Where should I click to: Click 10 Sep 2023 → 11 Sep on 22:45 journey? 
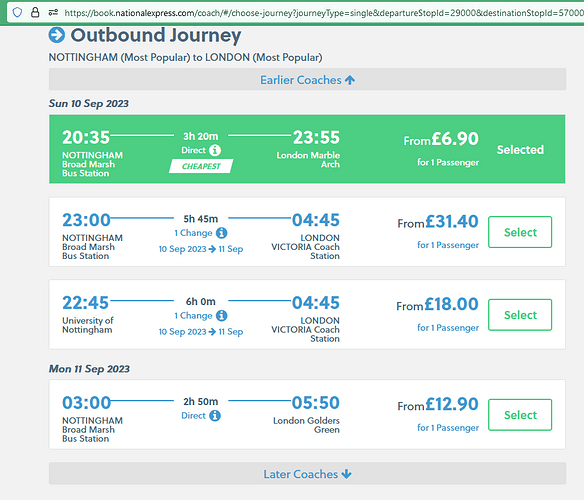[x=201, y=332]
